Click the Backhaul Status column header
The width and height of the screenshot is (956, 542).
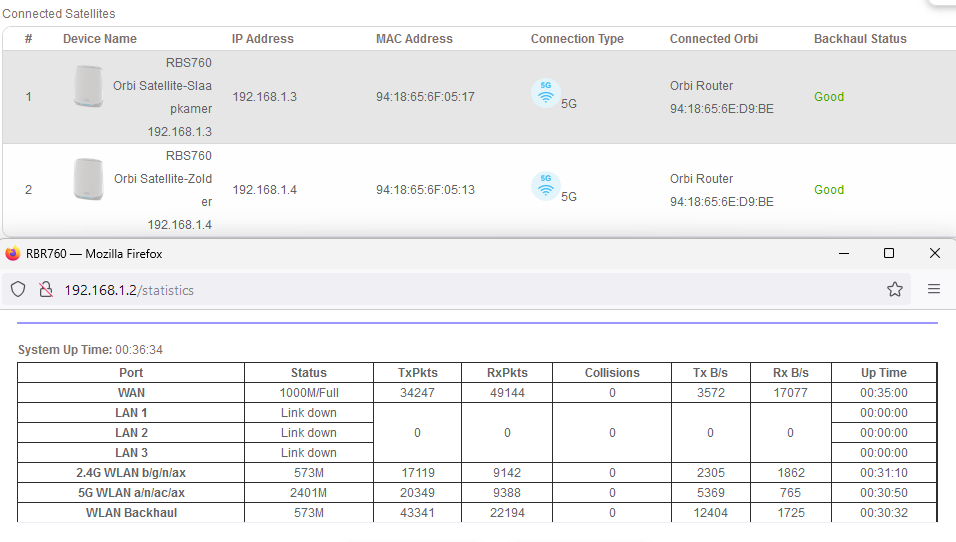[860, 38]
